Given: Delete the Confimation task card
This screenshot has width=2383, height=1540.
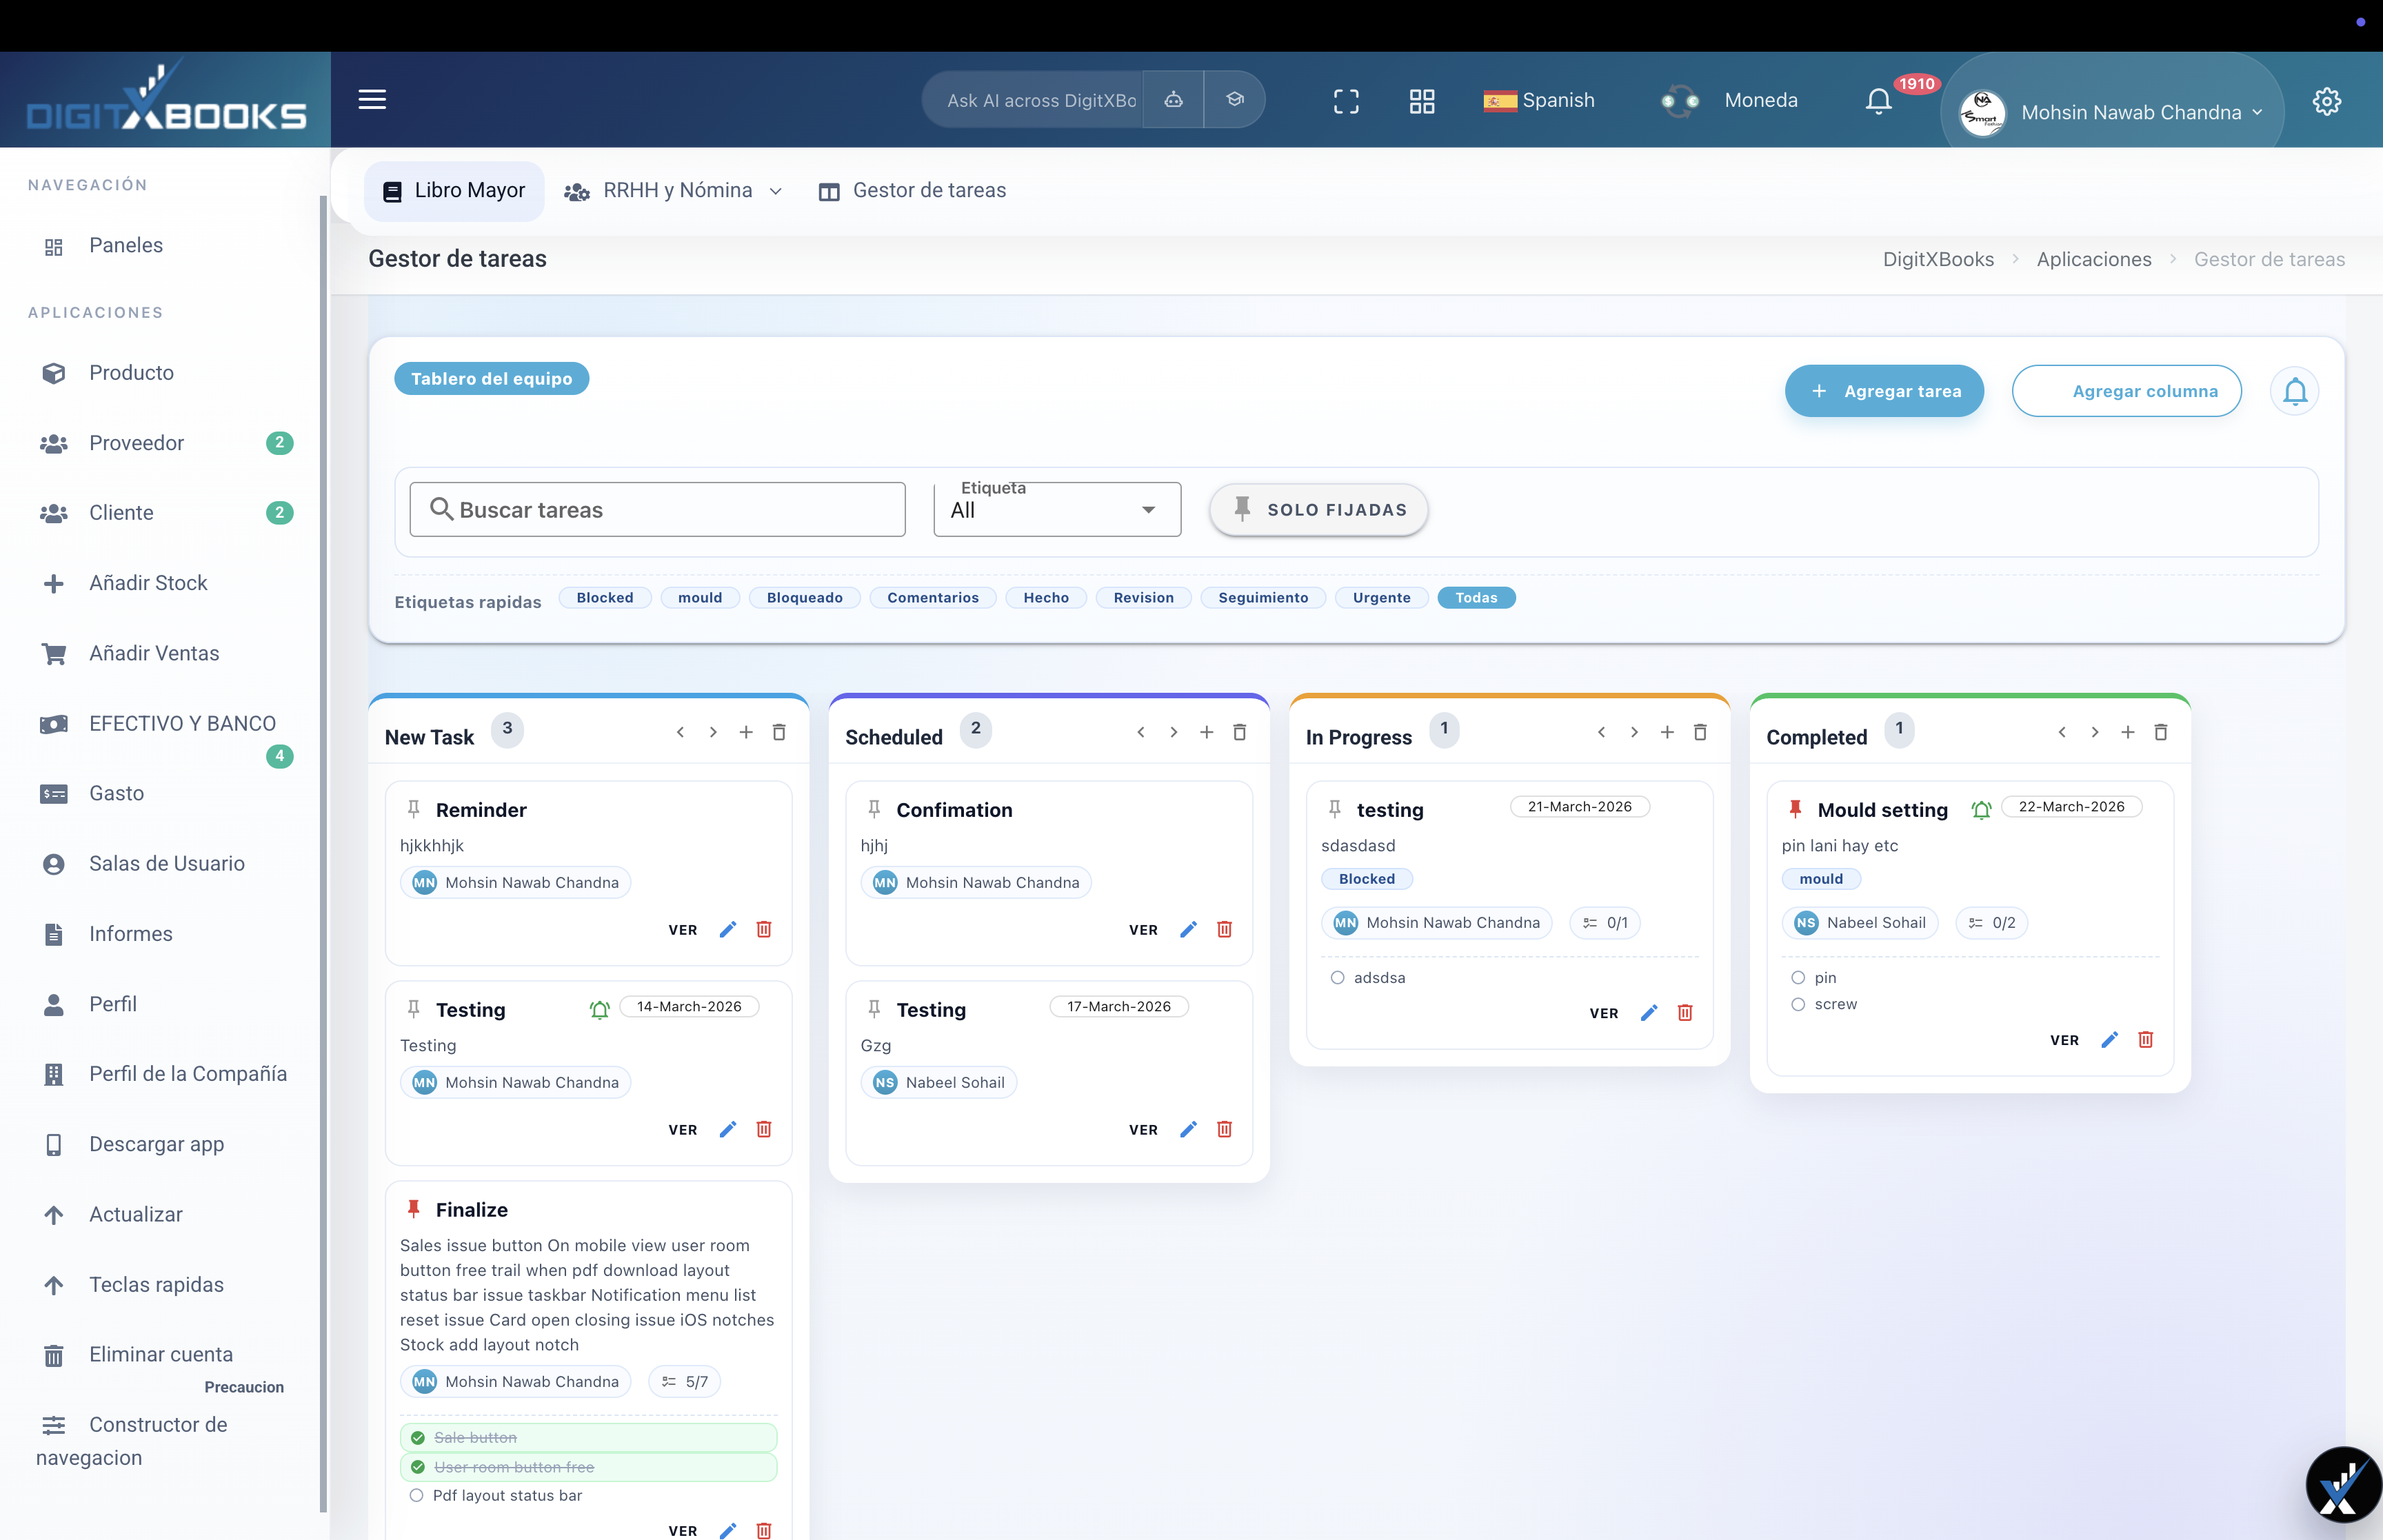Looking at the screenshot, I should coord(1224,930).
